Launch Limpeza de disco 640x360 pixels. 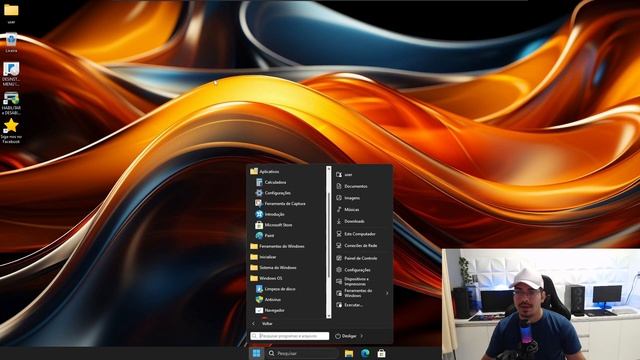(276, 289)
